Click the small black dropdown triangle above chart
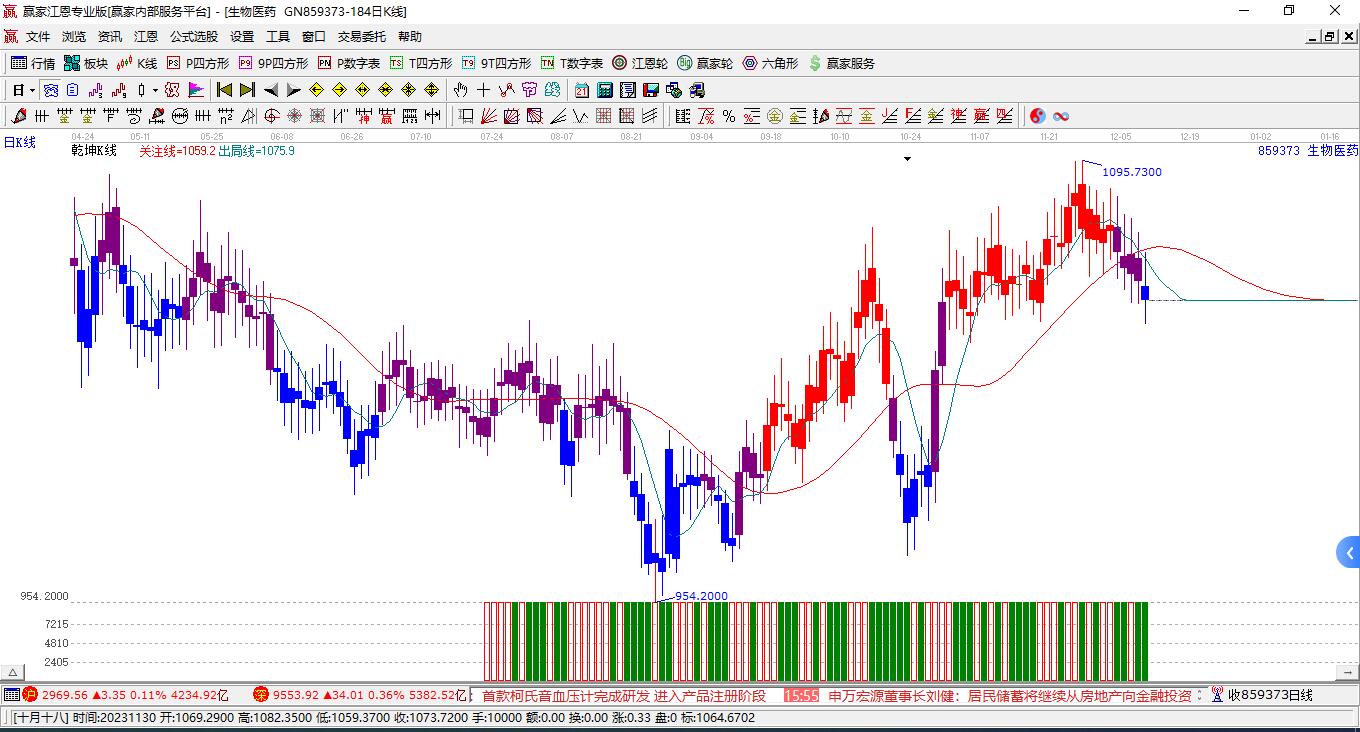1360x732 pixels. [907, 158]
